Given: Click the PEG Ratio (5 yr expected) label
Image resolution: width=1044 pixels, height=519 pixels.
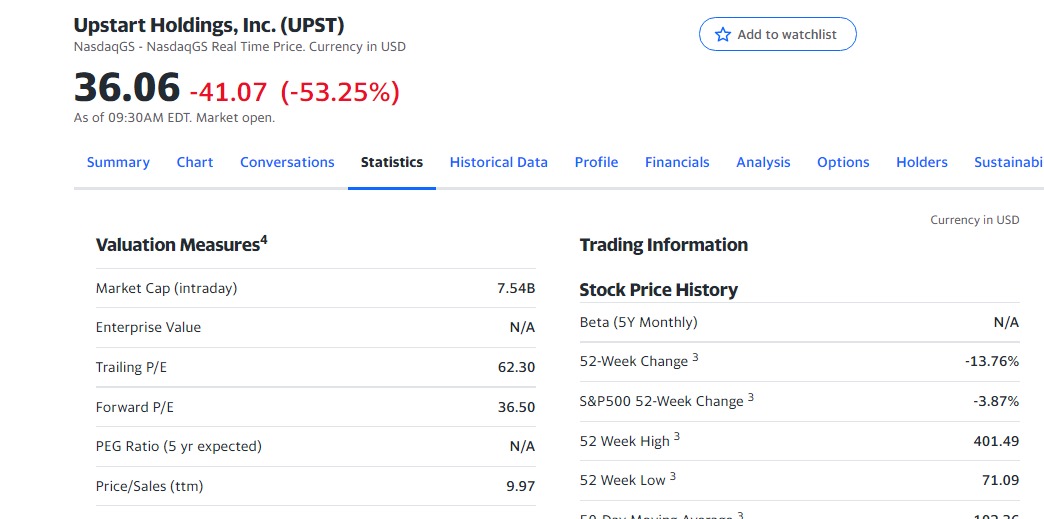Looking at the screenshot, I should 178,446.
